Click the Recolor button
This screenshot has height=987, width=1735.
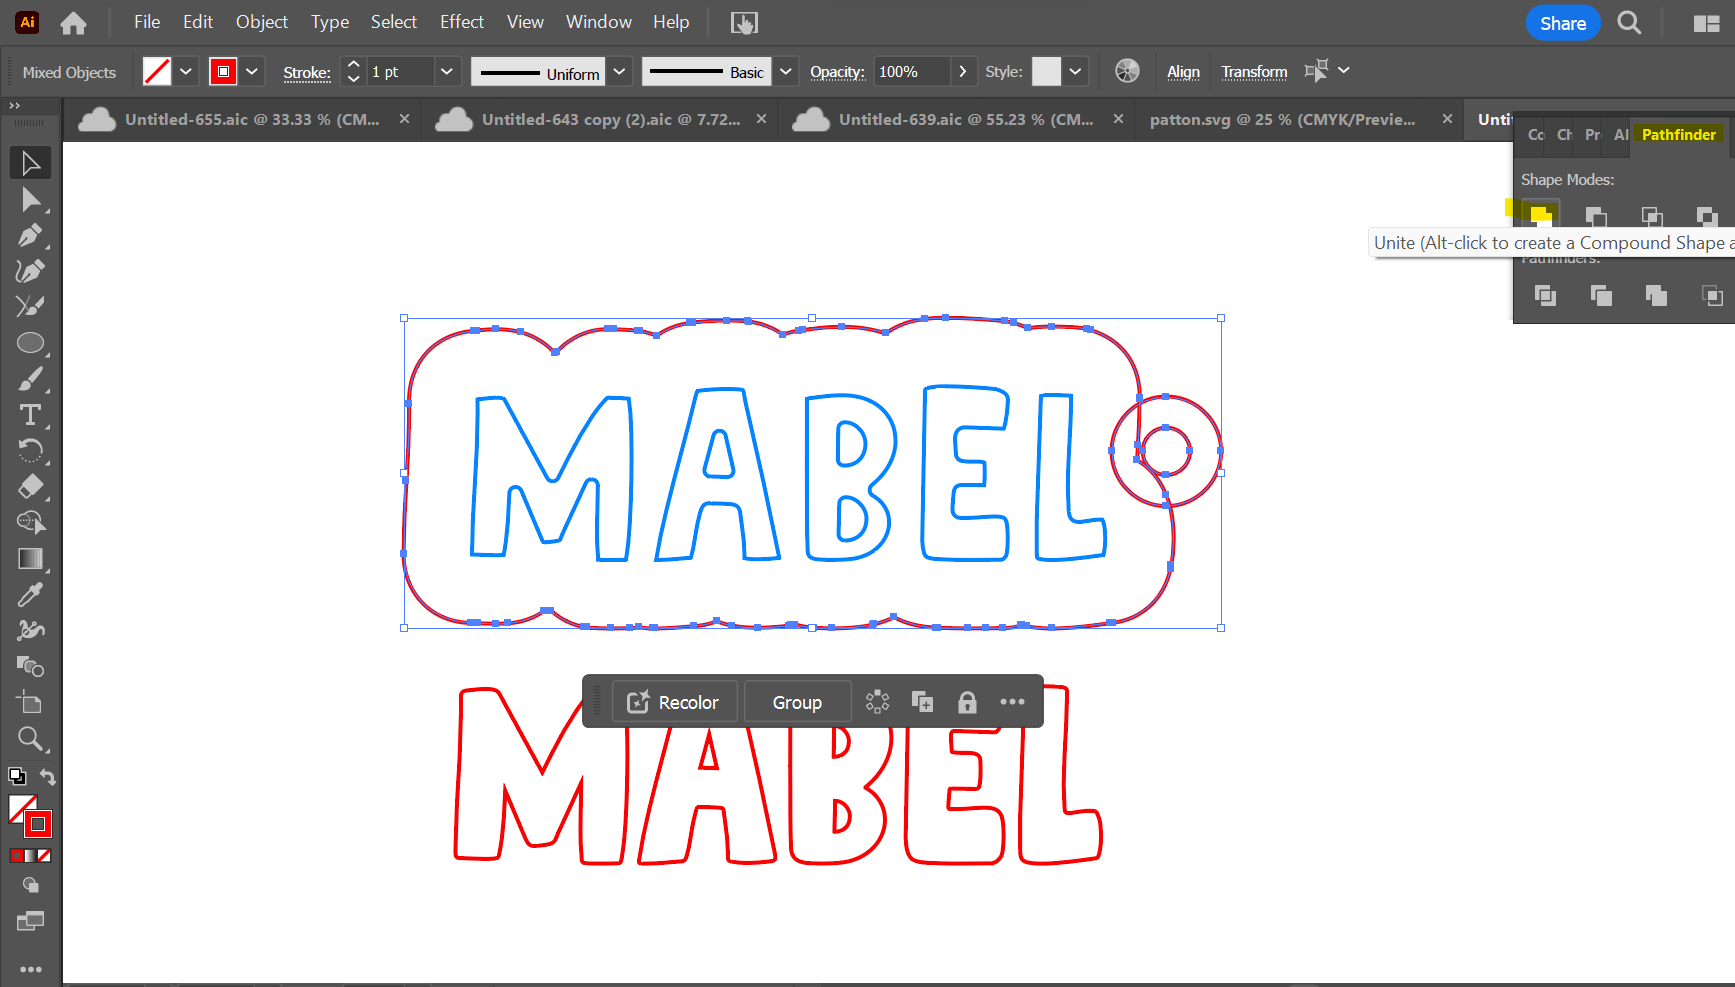674,702
